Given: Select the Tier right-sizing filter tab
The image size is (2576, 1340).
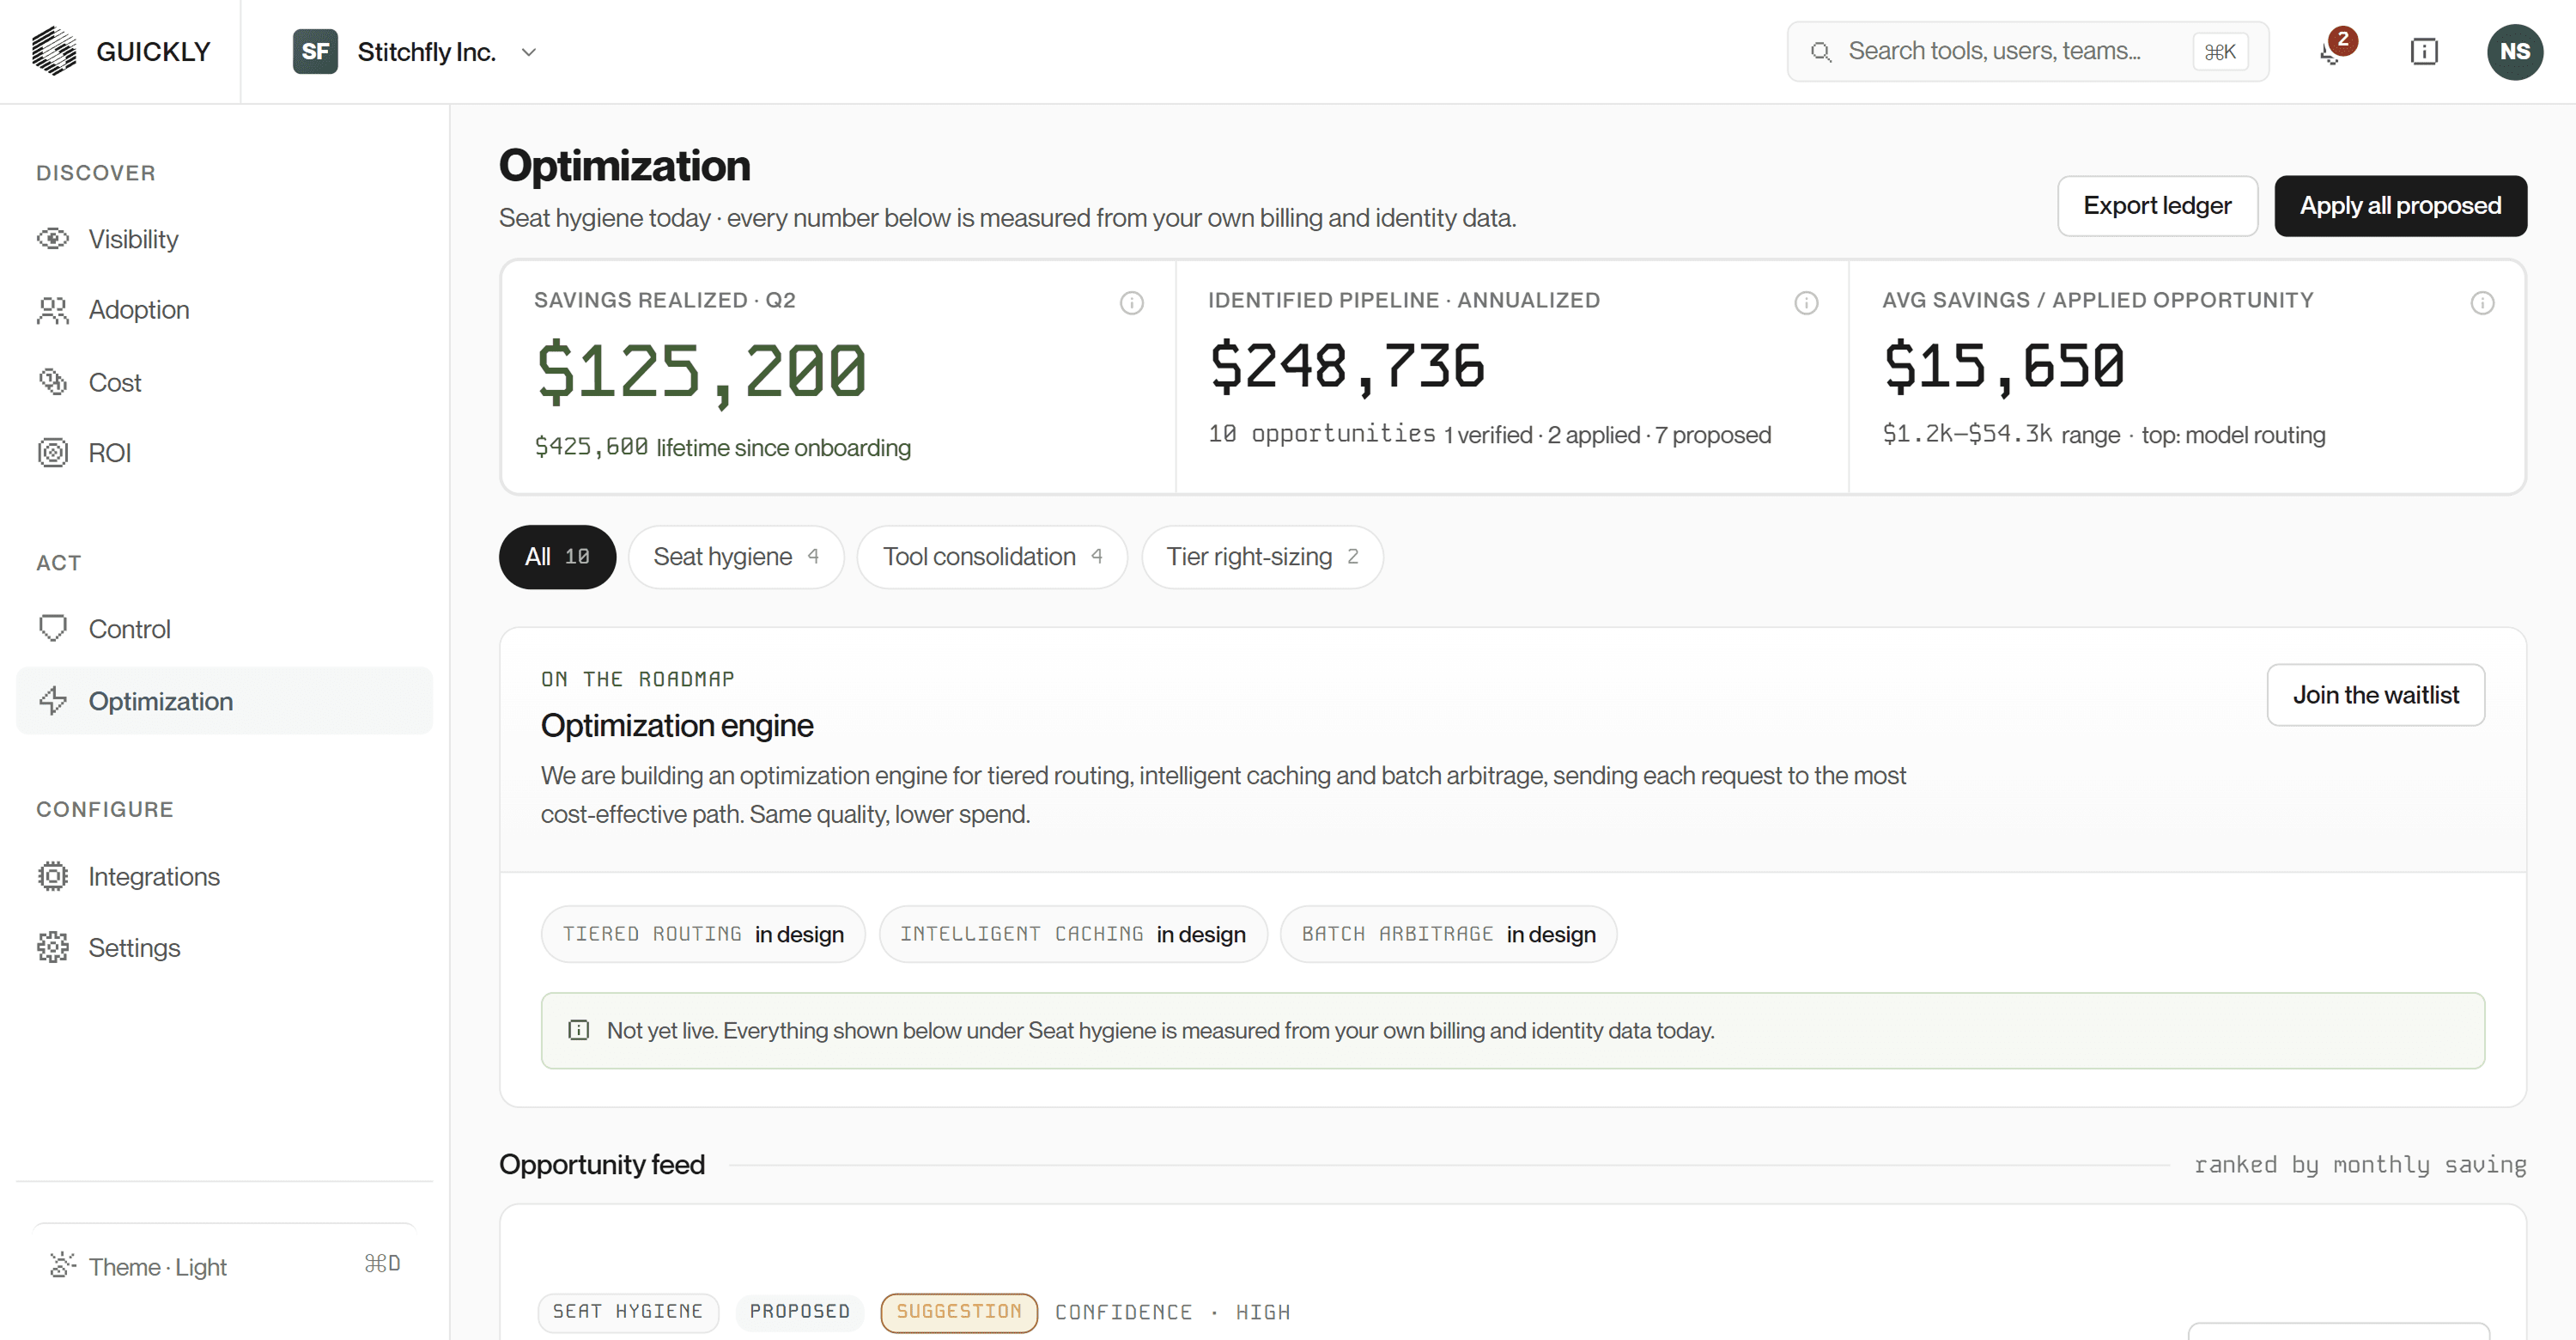Looking at the screenshot, I should [1262, 557].
